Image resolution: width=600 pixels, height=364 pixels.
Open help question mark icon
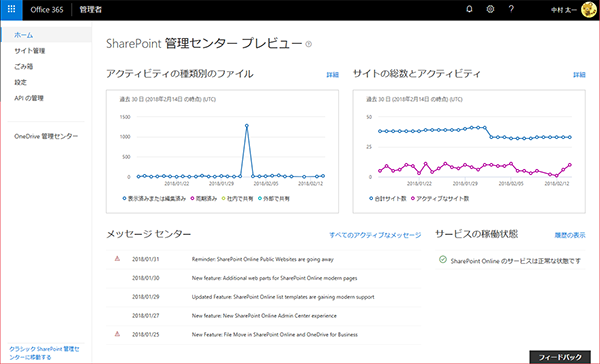tap(511, 9)
